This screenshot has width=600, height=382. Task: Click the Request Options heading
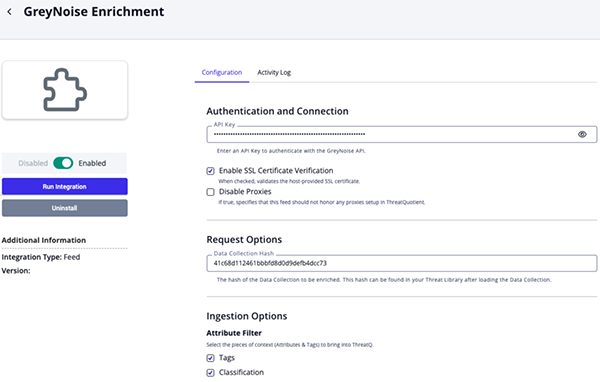pos(244,240)
